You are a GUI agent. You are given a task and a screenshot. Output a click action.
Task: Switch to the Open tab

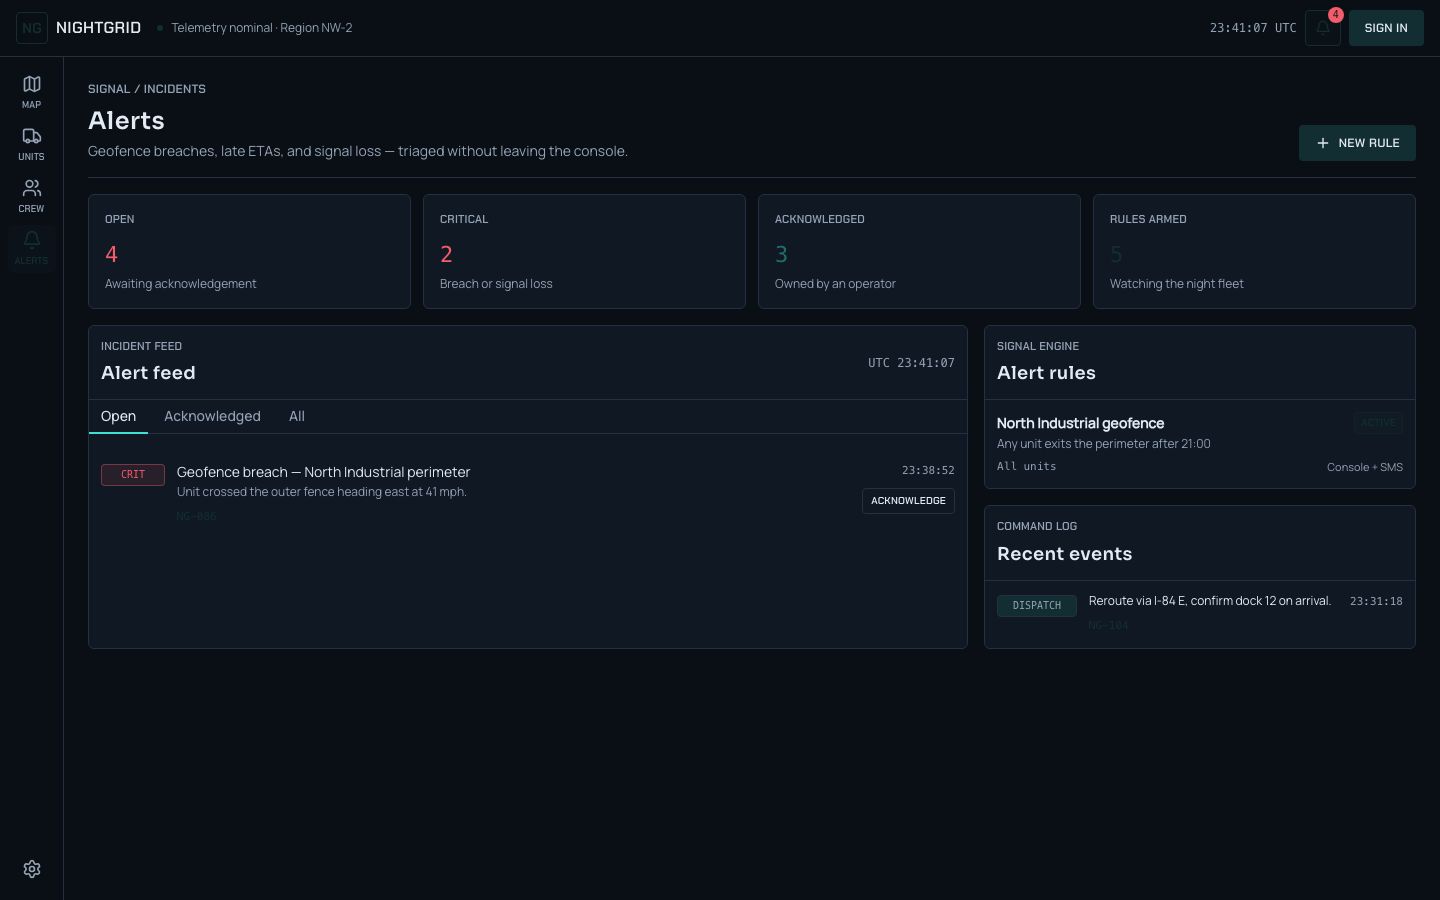[118, 416]
